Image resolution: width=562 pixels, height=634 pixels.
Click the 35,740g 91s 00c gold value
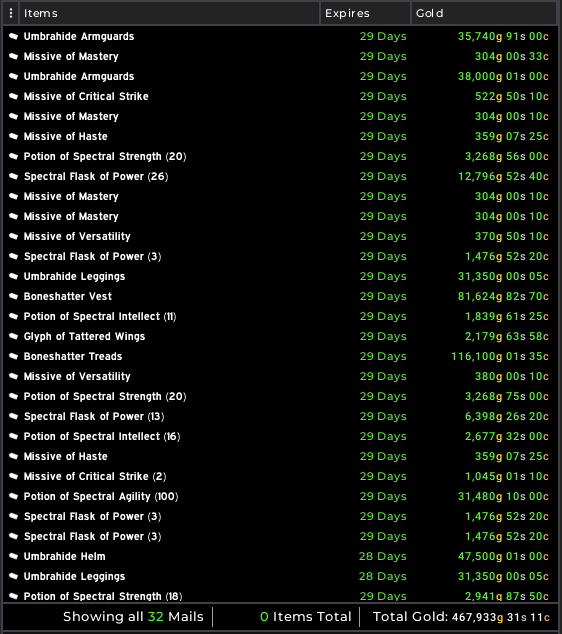tap(503, 36)
